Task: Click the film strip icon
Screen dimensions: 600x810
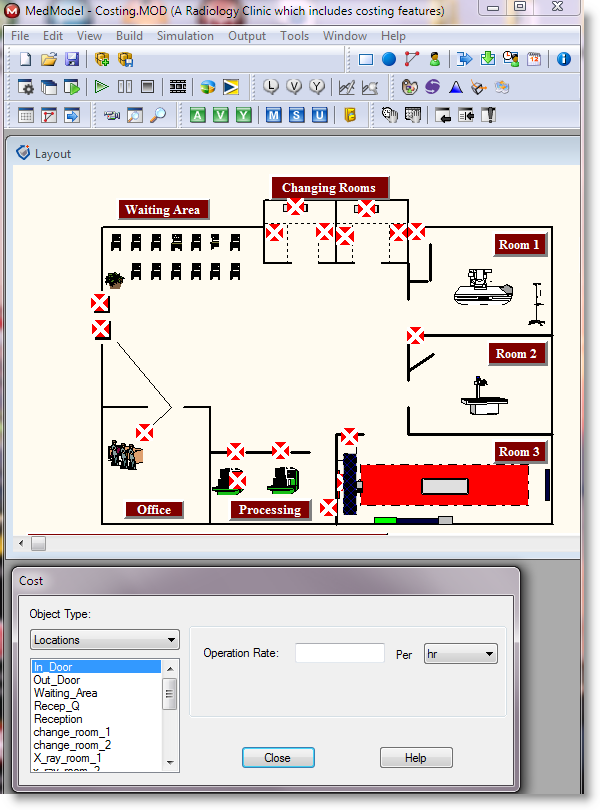Action: pyautogui.click(x=178, y=87)
